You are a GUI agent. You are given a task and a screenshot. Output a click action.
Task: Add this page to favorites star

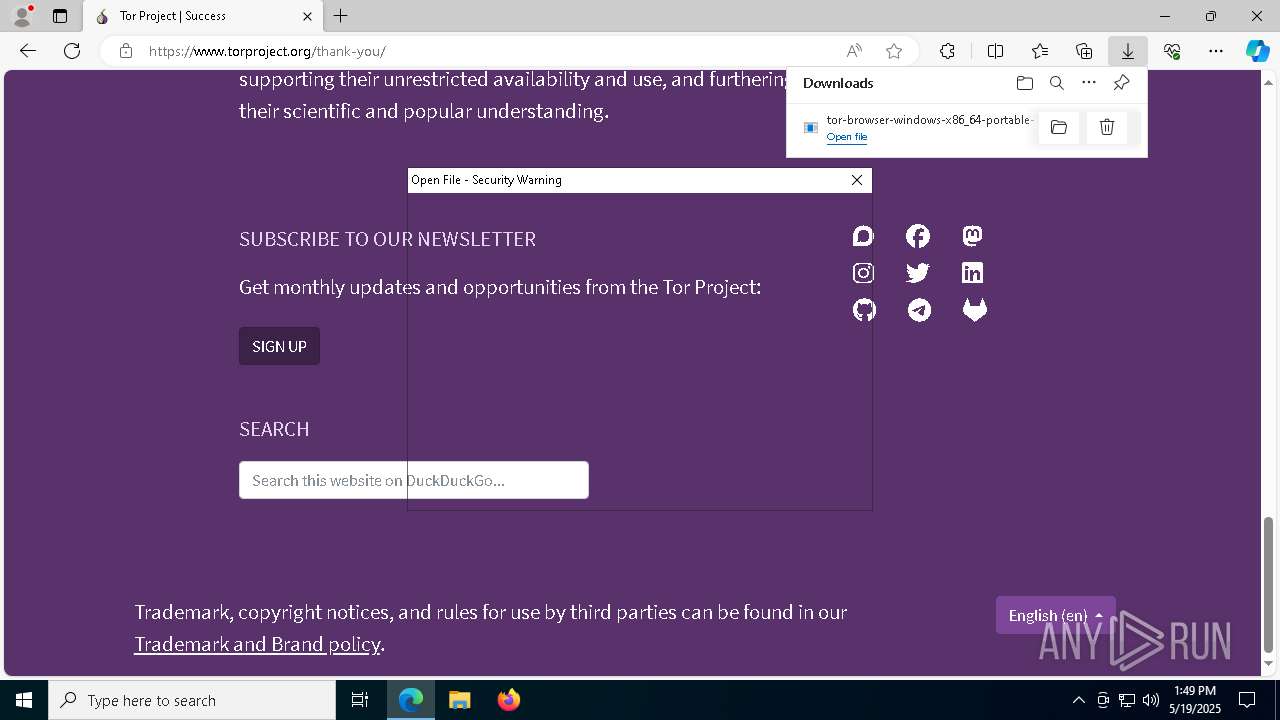point(894,51)
